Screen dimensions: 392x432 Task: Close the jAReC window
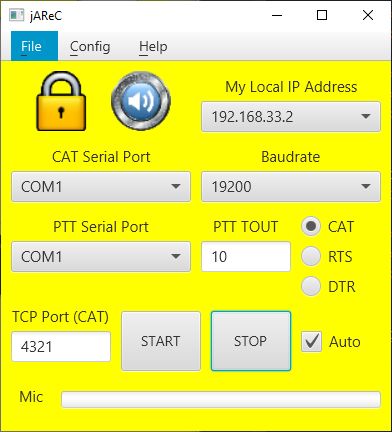[x=368, y=15]
